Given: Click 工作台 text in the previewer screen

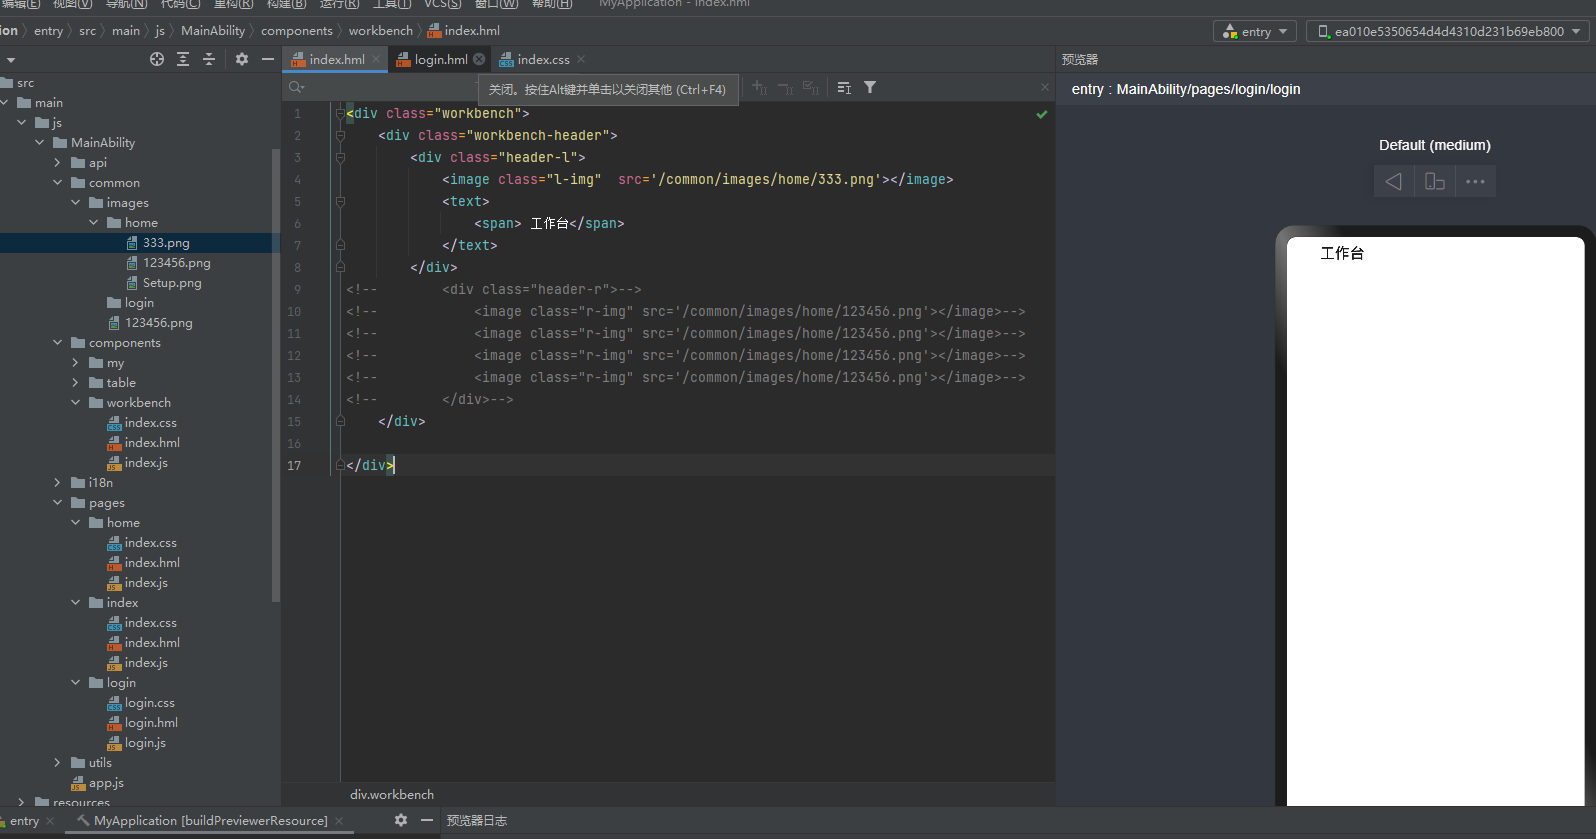Looking at the screenshot, I should click(x=1342, y=253).
